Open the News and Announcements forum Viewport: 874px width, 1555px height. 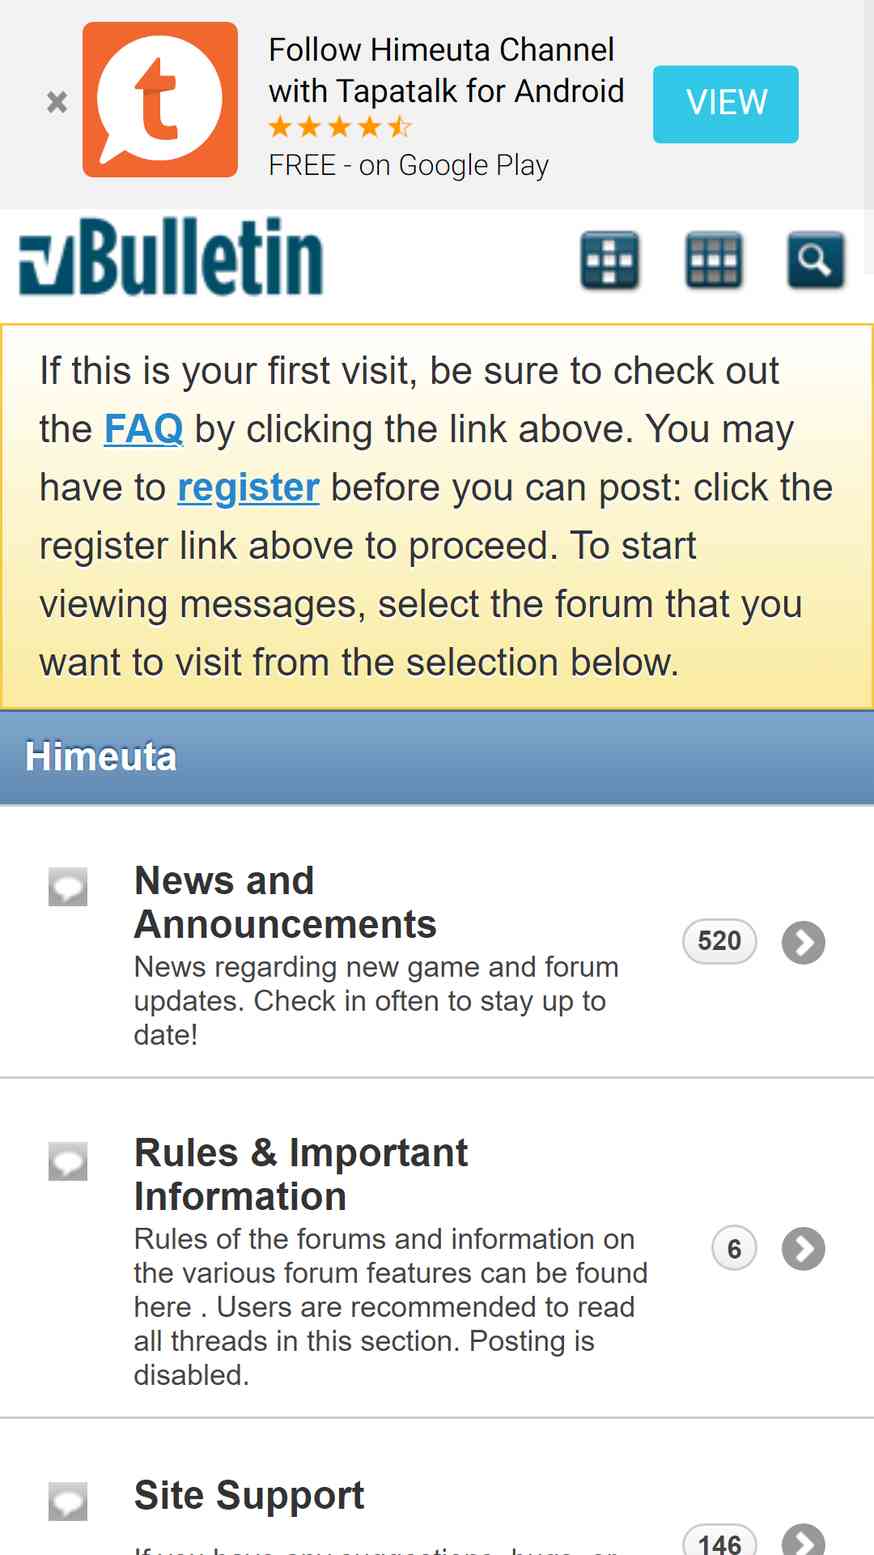[x=285, y=902]
